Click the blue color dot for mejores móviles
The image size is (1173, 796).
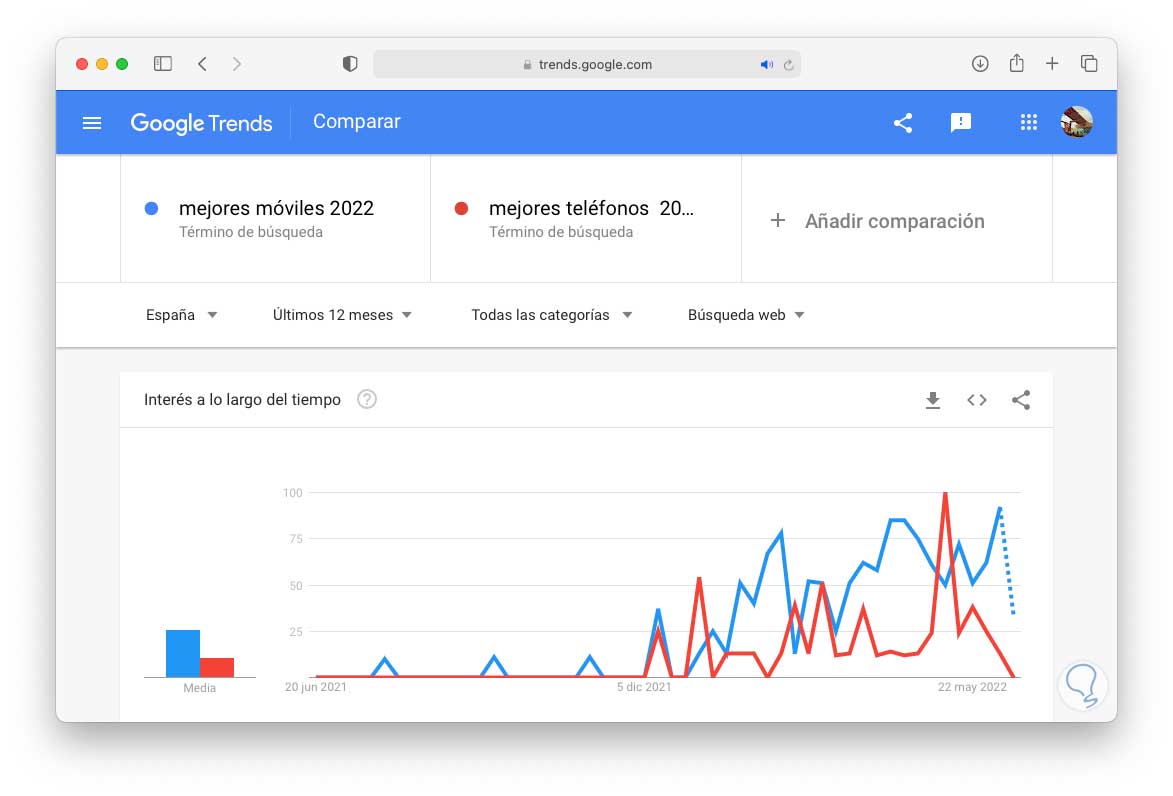point(152,209)
